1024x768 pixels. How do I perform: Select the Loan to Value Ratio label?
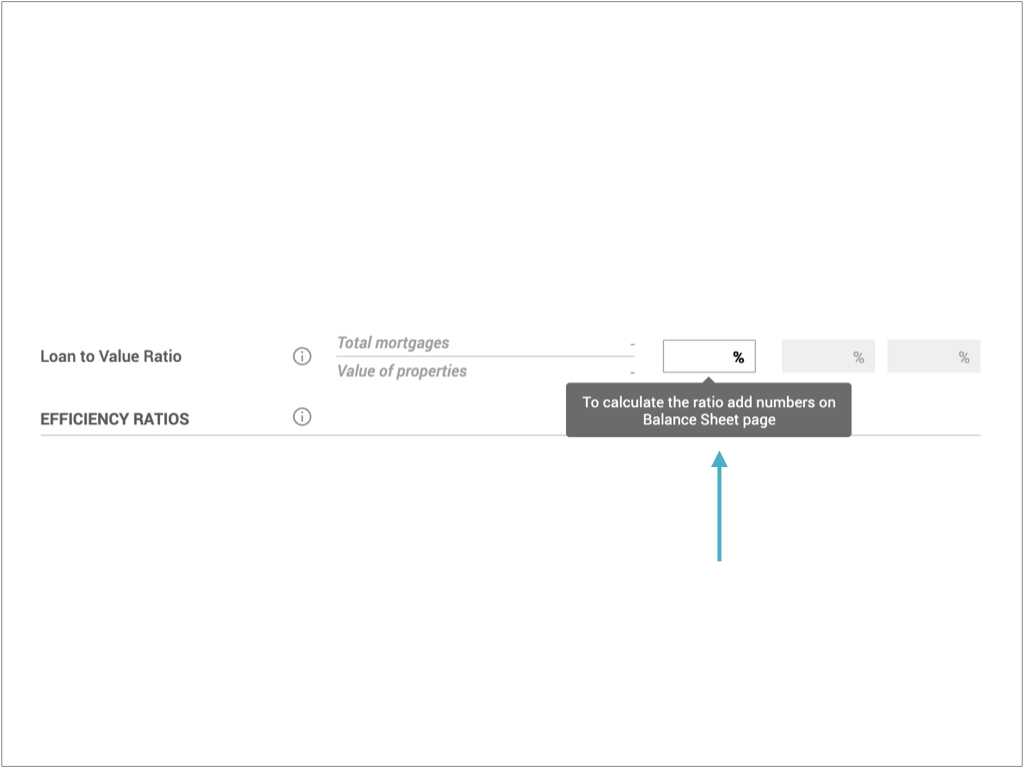pos(111,356)
